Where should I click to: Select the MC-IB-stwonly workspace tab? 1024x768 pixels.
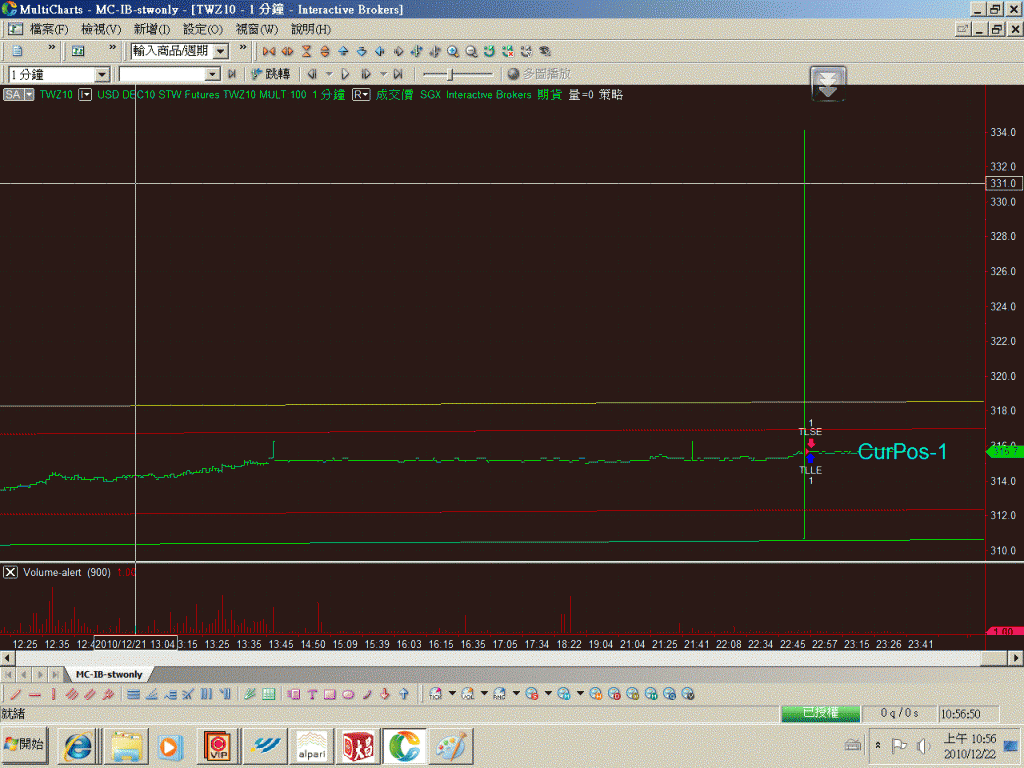point(109,674)
